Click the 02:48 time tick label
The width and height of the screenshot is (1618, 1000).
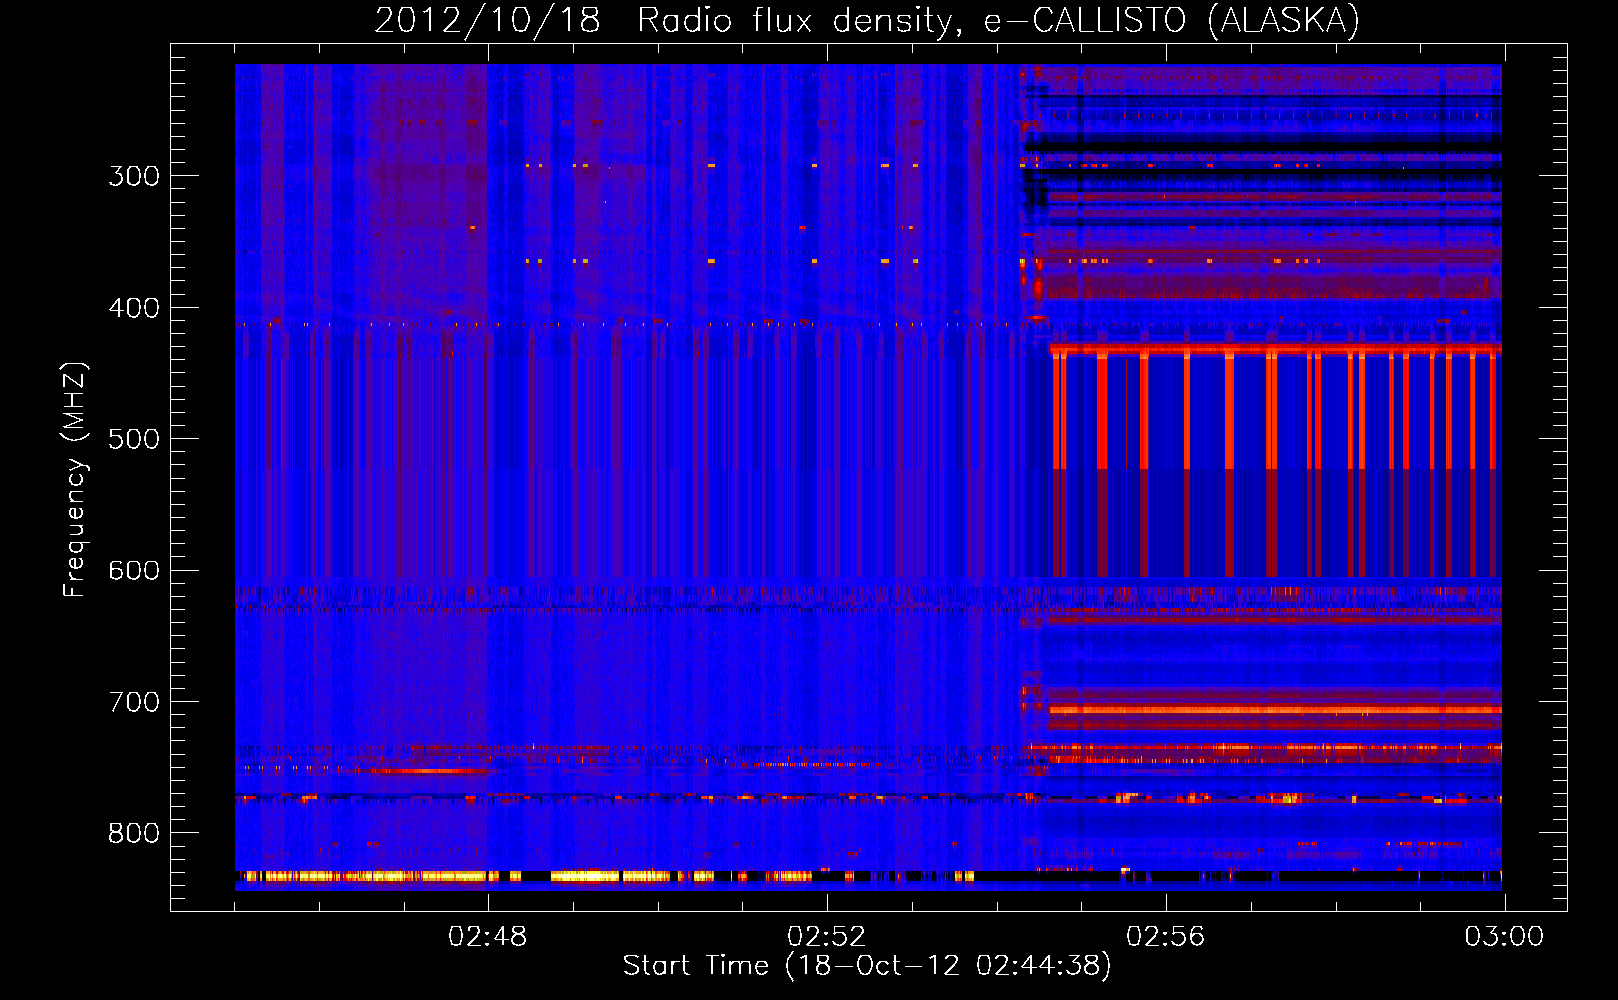(487, 937)
